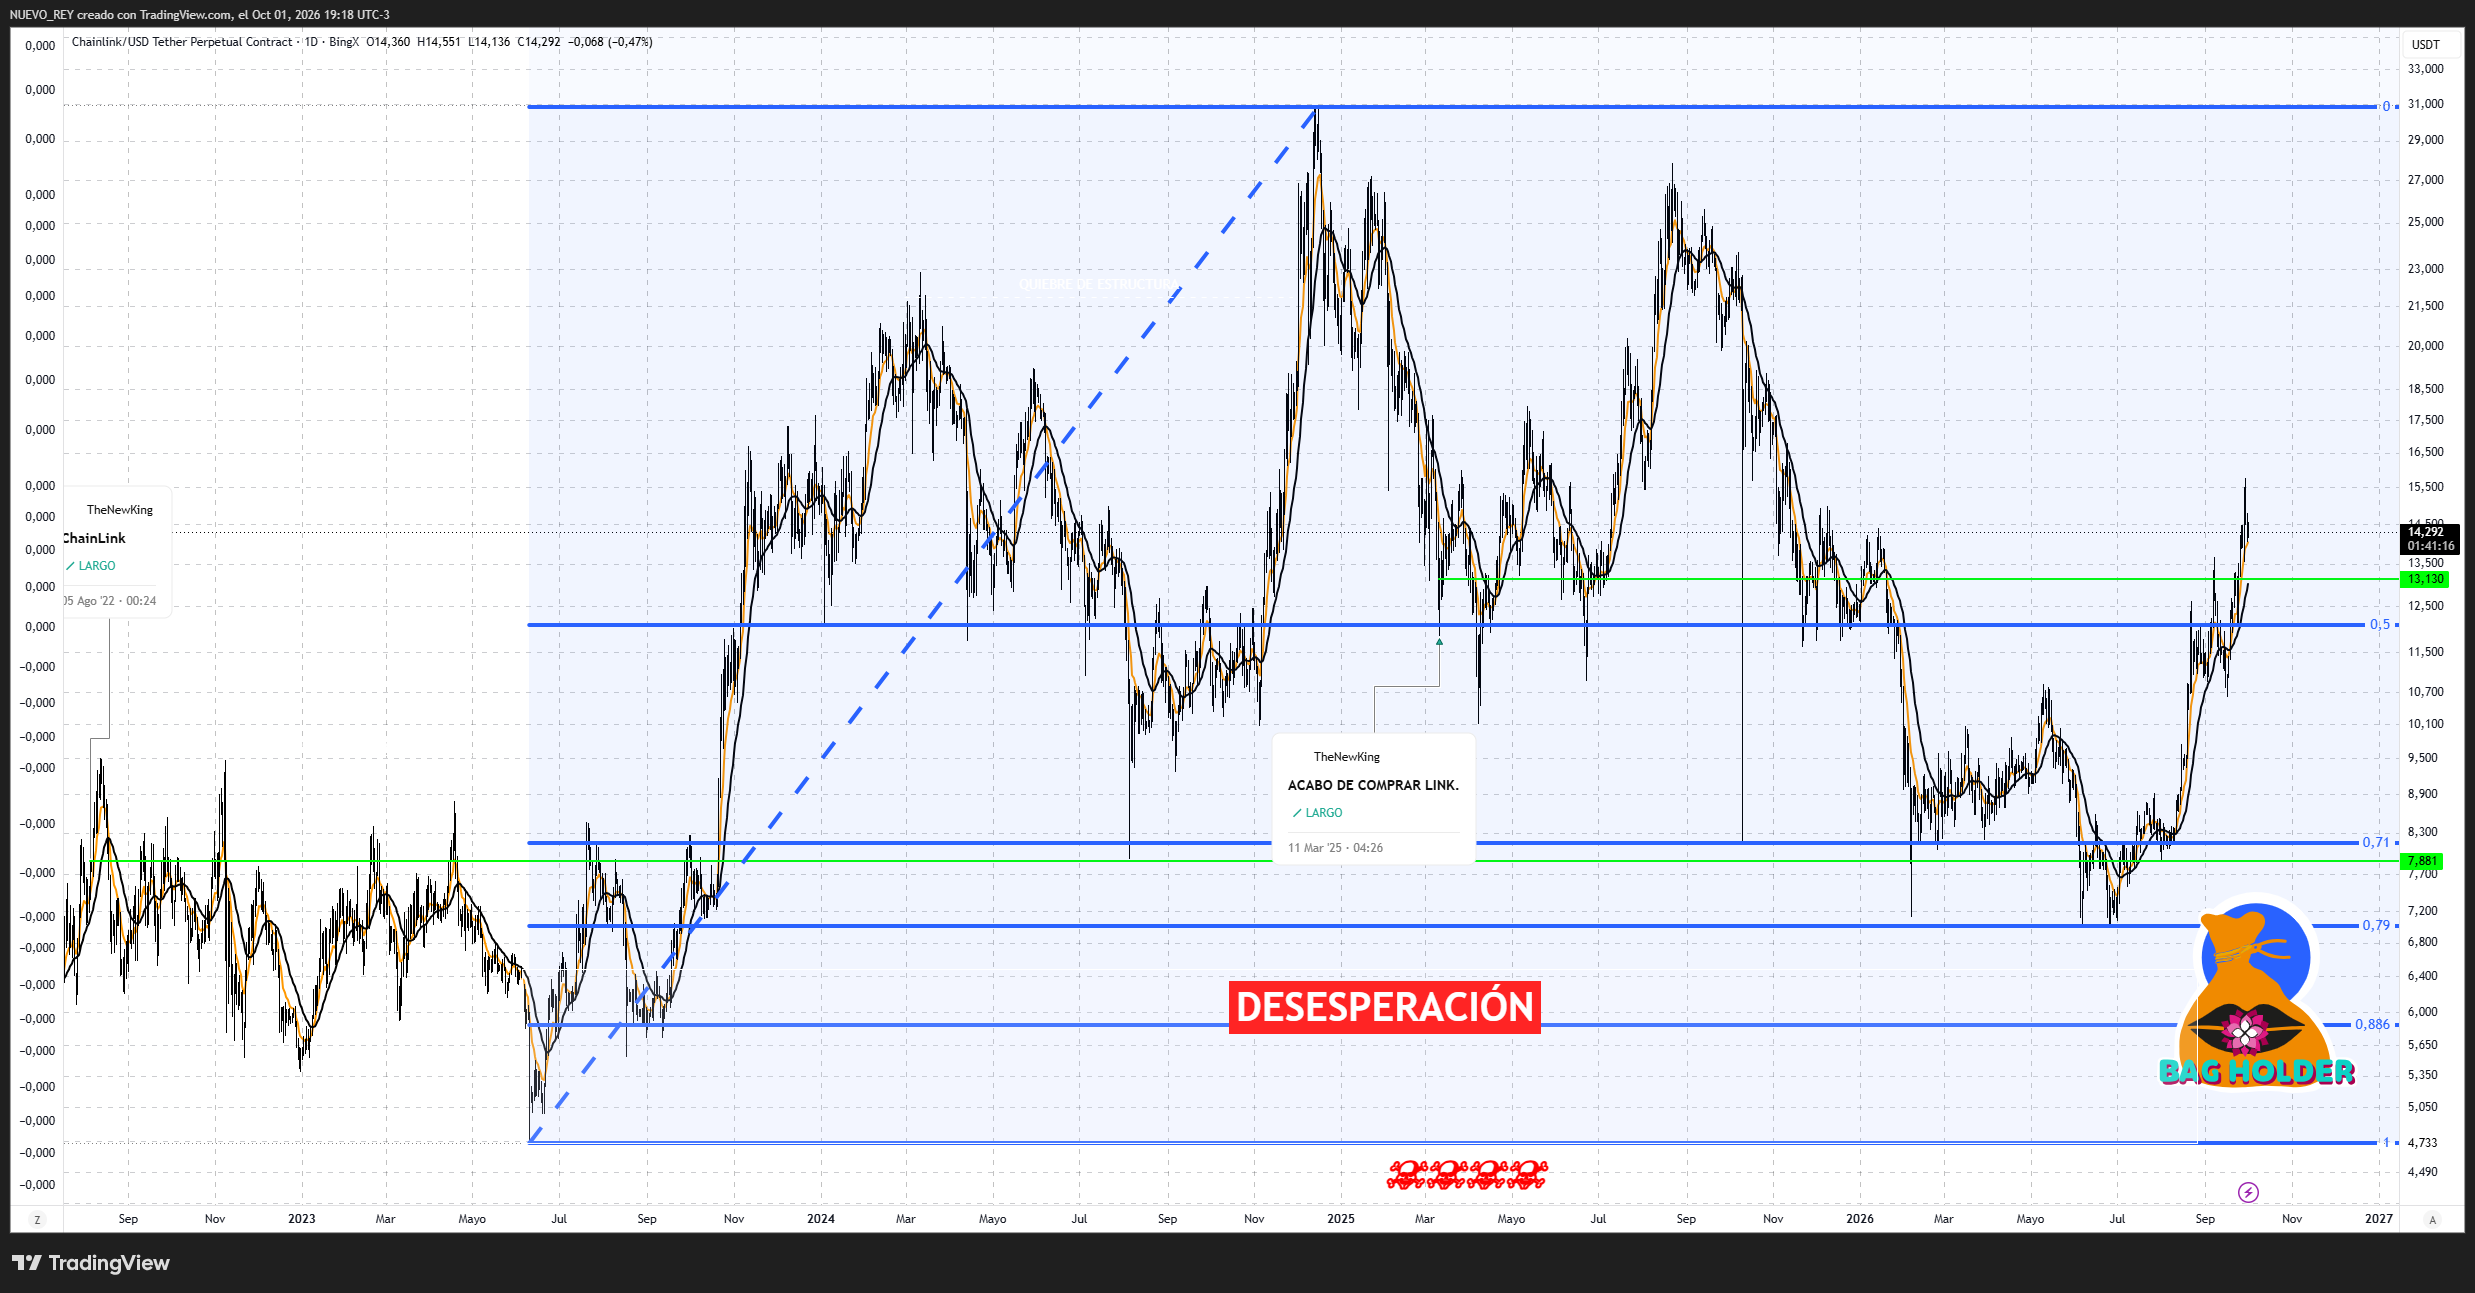The height and width of the screenshot is (1293, 2475).
Task: Select the 0,79 Fibonacci level label
Action: [x=2376, y=926]
